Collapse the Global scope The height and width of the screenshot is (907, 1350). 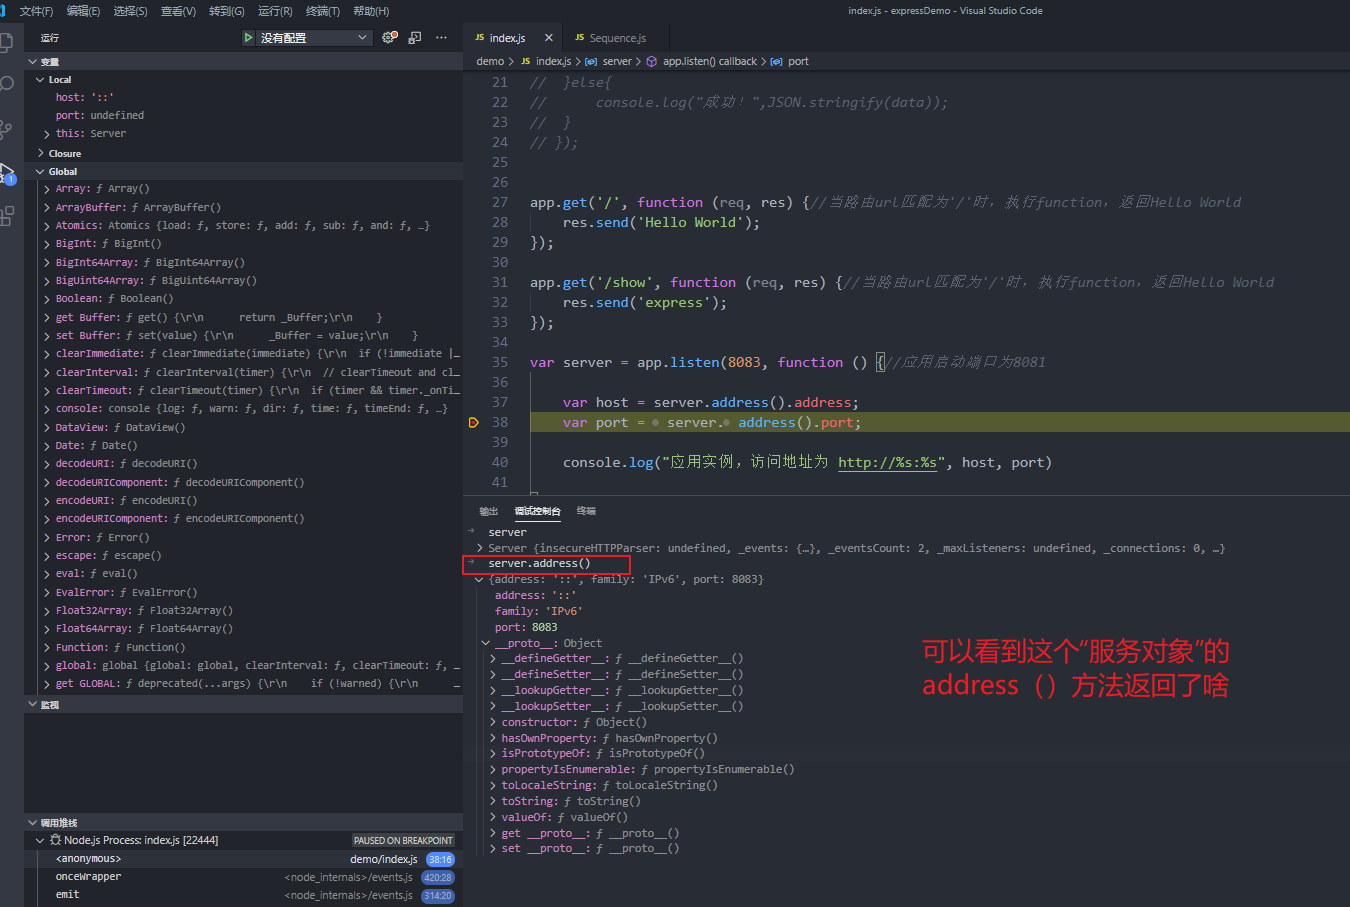click(40, 172)
